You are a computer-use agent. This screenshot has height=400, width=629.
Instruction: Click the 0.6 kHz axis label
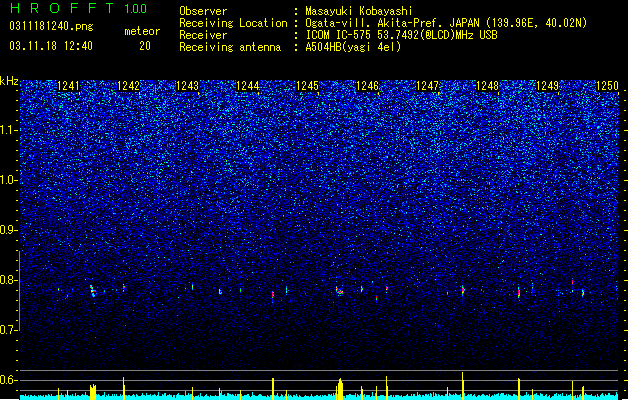[x=8, y=380]
